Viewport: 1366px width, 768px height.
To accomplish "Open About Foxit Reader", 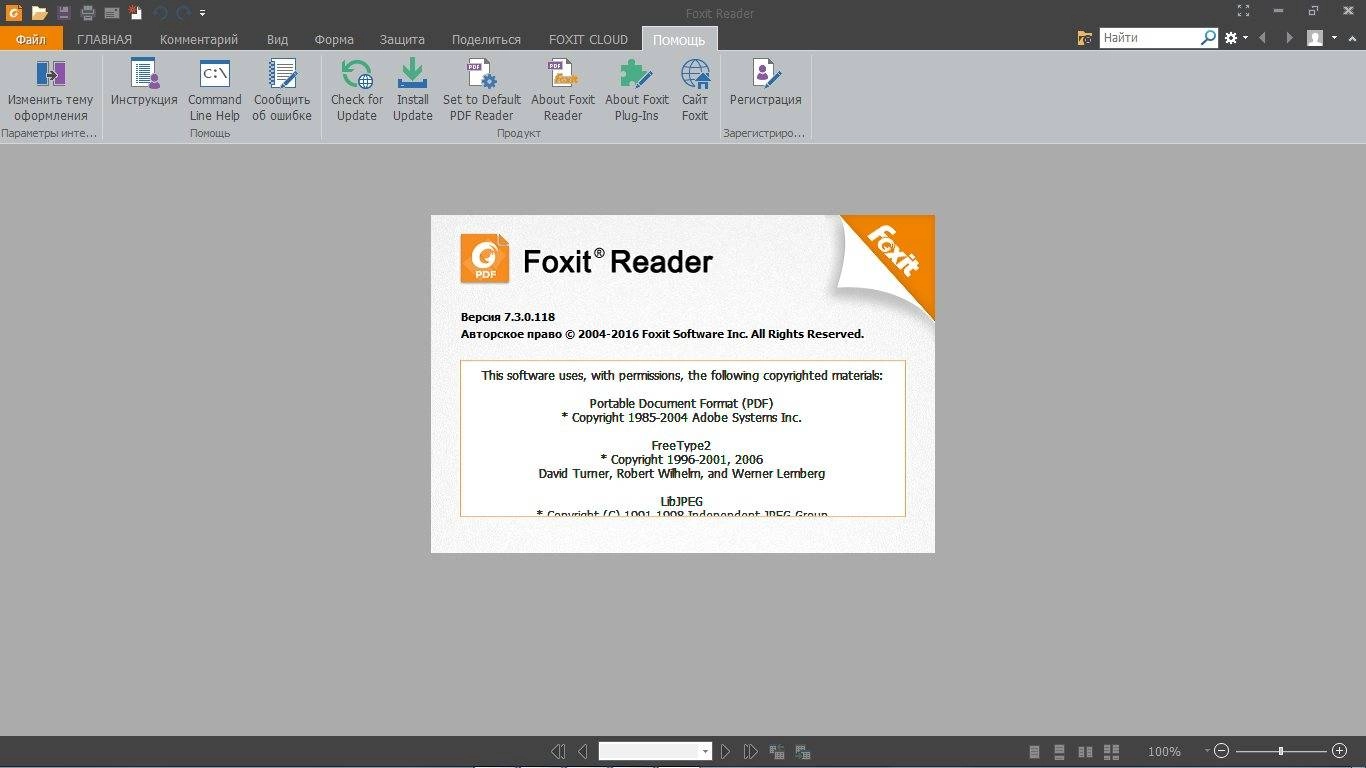I will [563, 90].
